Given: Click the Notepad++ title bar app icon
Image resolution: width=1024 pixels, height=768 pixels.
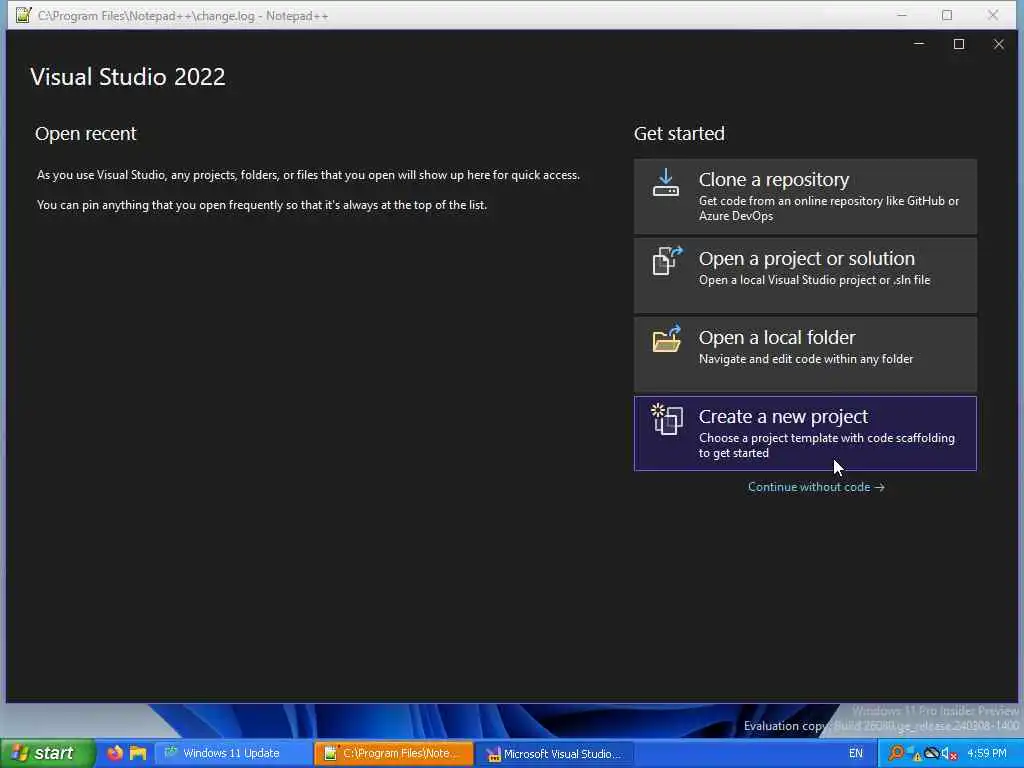Looking at the screenshot, I should 23,15.
